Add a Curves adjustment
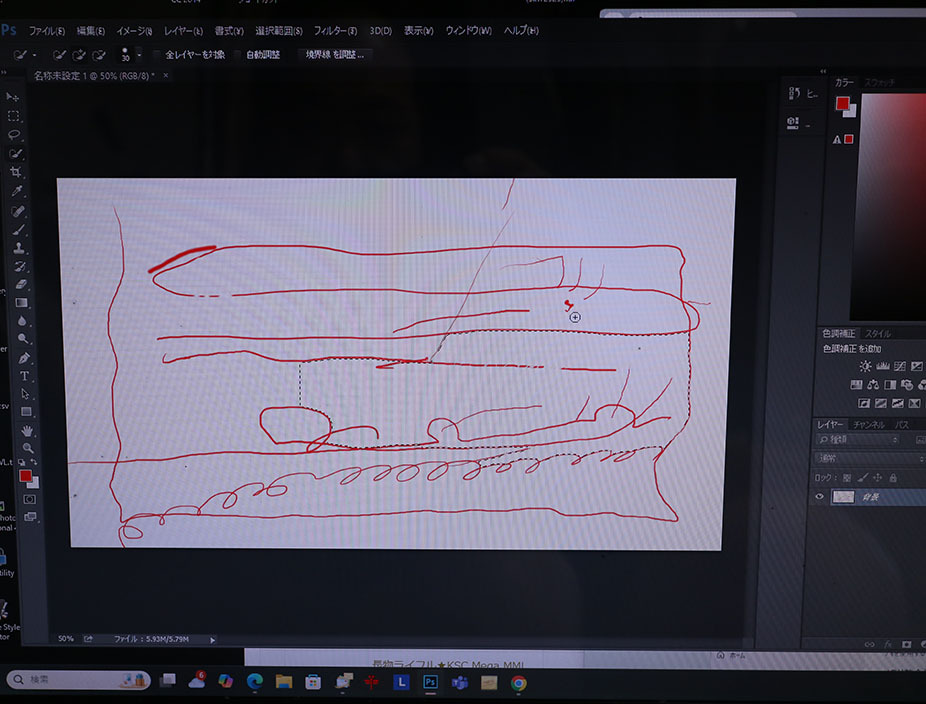This screenshot has height=704, width=926. (900, 366)
